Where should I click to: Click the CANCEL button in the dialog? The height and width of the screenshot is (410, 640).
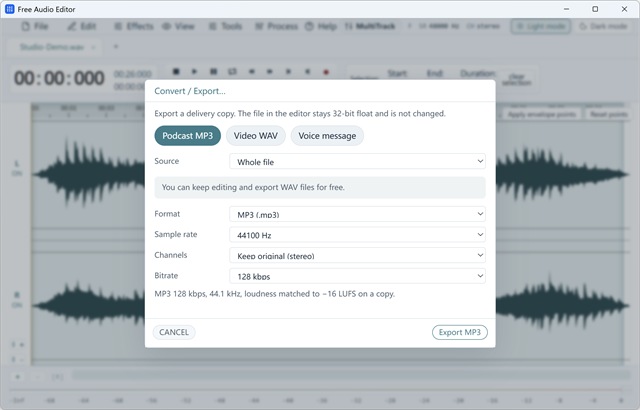coord(174,332)
